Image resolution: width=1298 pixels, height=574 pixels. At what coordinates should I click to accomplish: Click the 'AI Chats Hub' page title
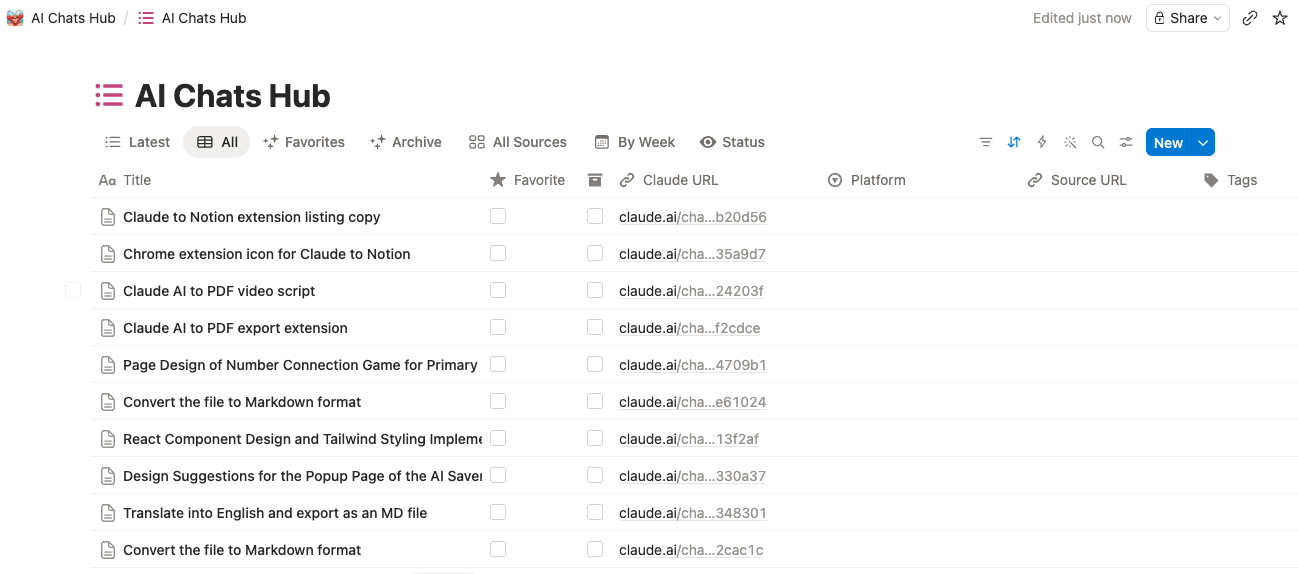click(233, 96)
